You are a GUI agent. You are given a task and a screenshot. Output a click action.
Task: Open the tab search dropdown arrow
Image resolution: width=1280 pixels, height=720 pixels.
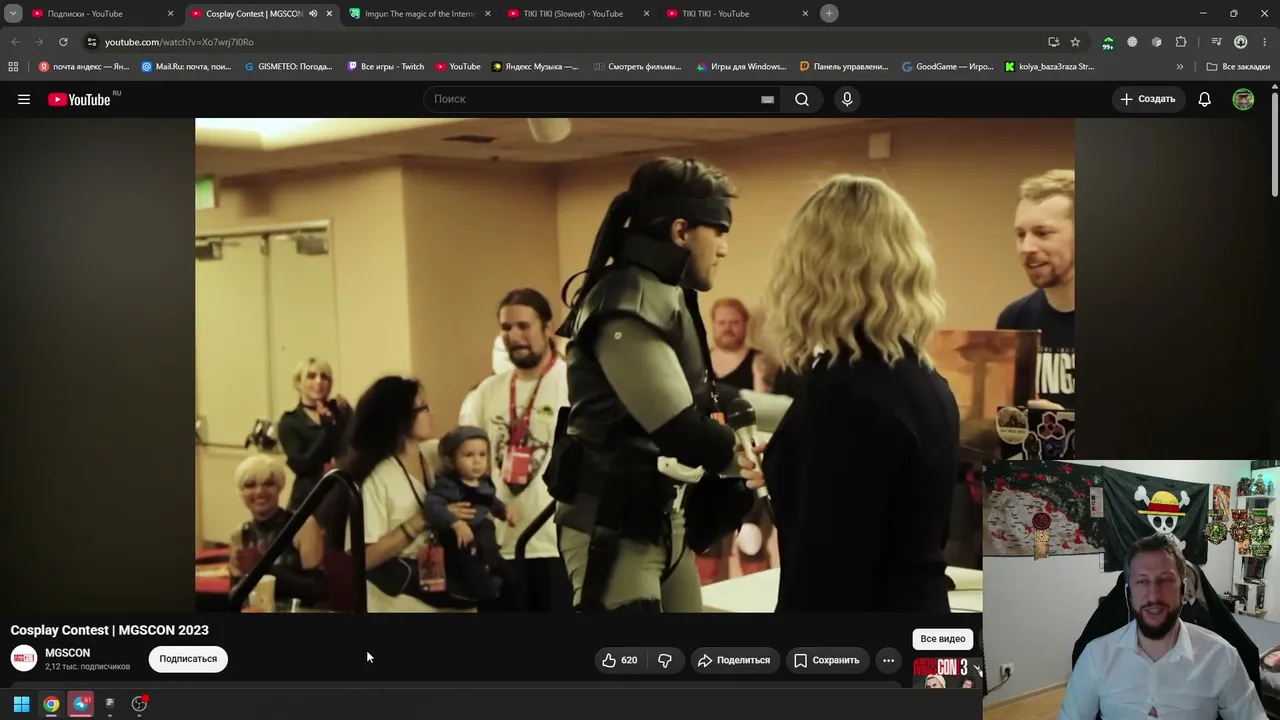click(x=13, y=13)
